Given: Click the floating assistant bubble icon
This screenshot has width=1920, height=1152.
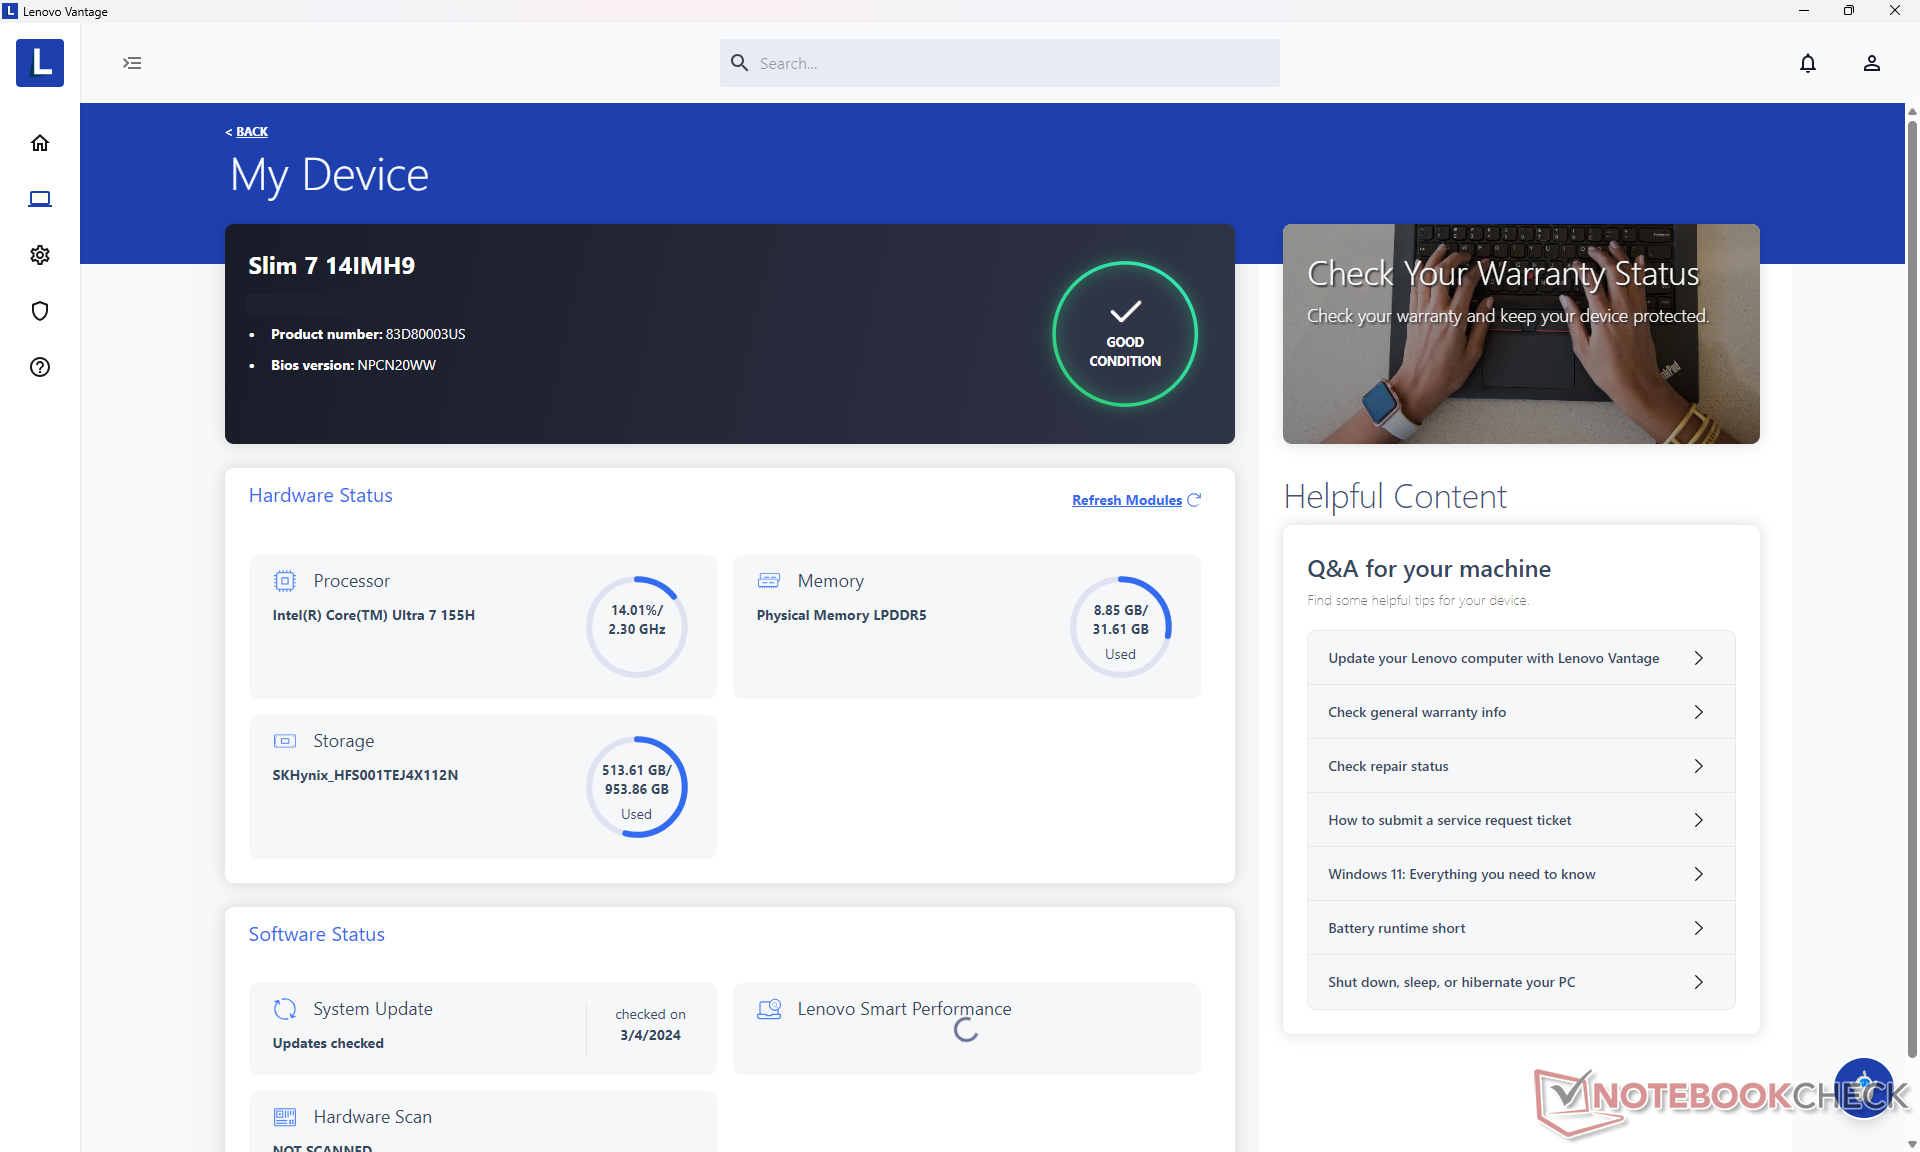Looking at the screenshot, I should click(1863, 1087).
